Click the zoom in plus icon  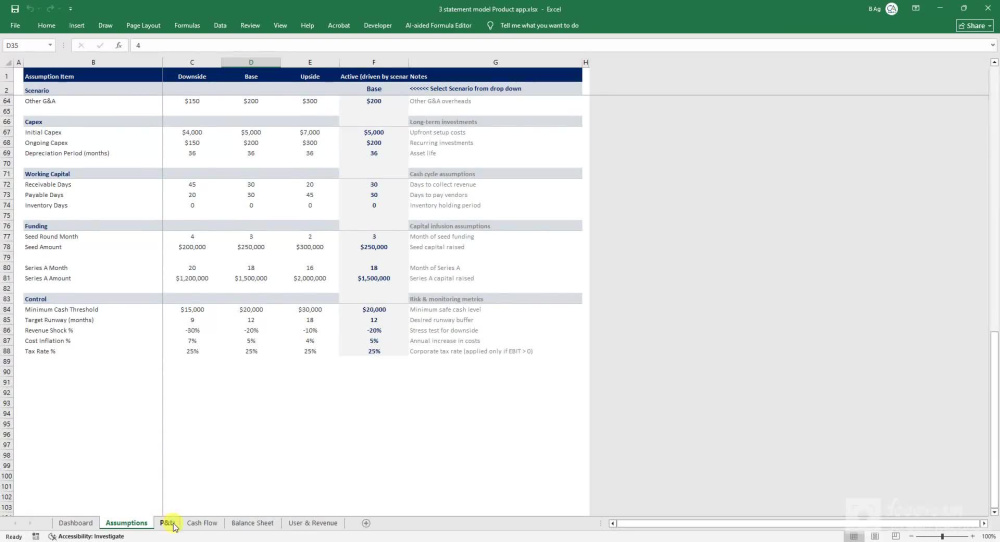[973, 536]
